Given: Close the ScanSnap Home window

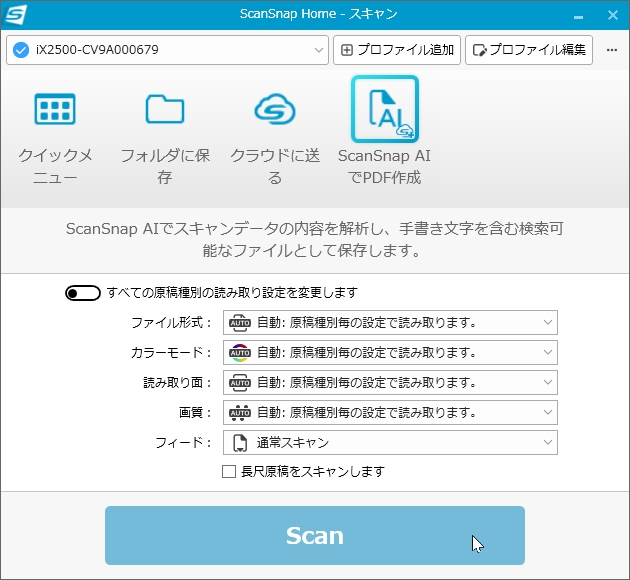Looking at the screenshot, I should click(x=613, y=15).
